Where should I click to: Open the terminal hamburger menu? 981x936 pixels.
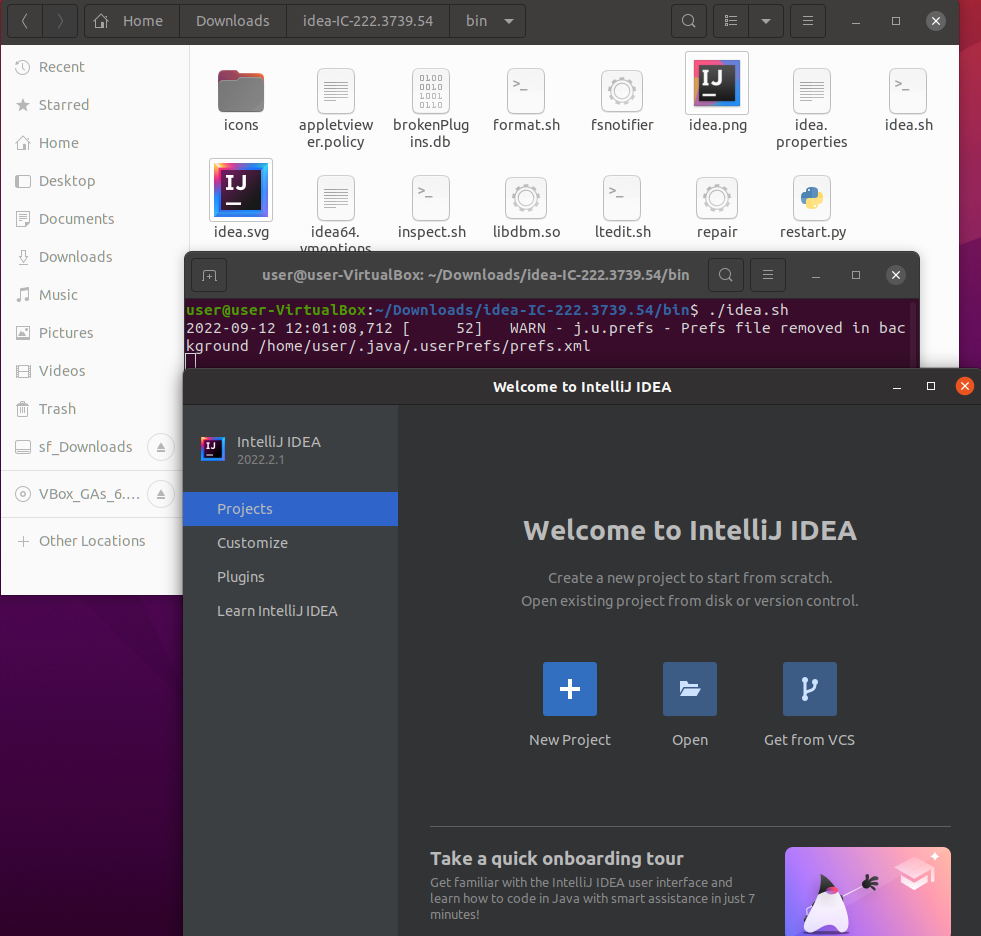click(x=768, y=275)
